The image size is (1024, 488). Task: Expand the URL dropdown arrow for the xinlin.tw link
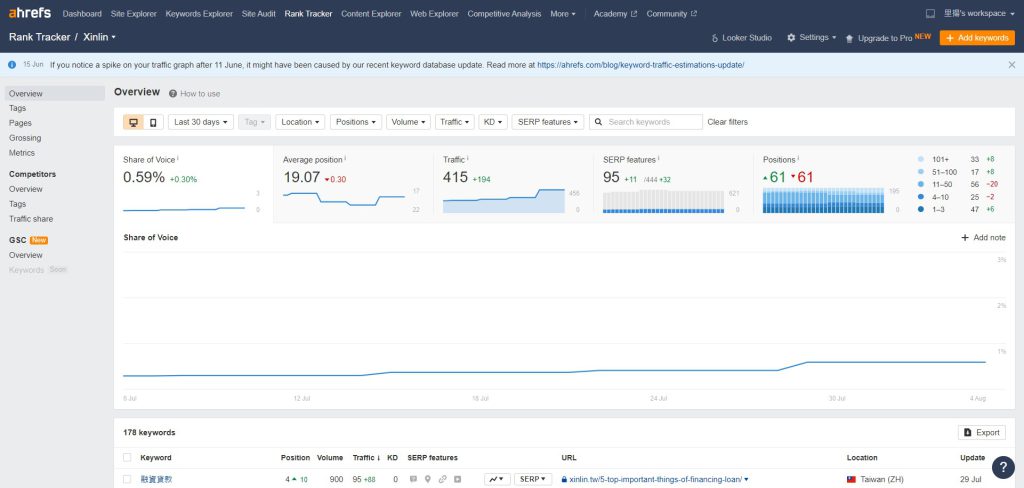746,480
